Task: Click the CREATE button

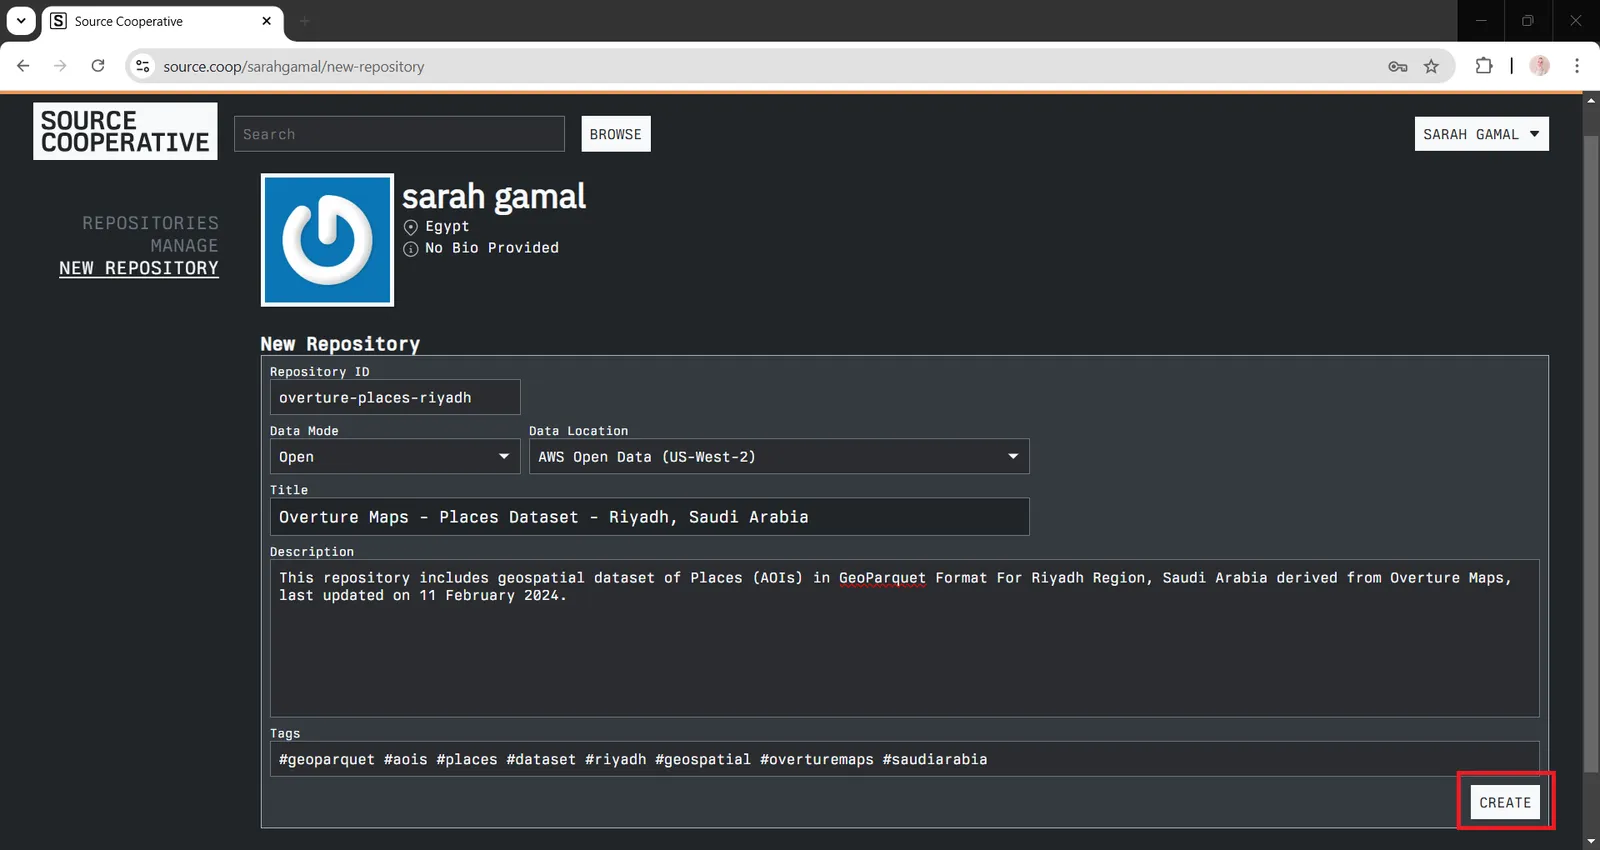Action: tap(1505, 802)
